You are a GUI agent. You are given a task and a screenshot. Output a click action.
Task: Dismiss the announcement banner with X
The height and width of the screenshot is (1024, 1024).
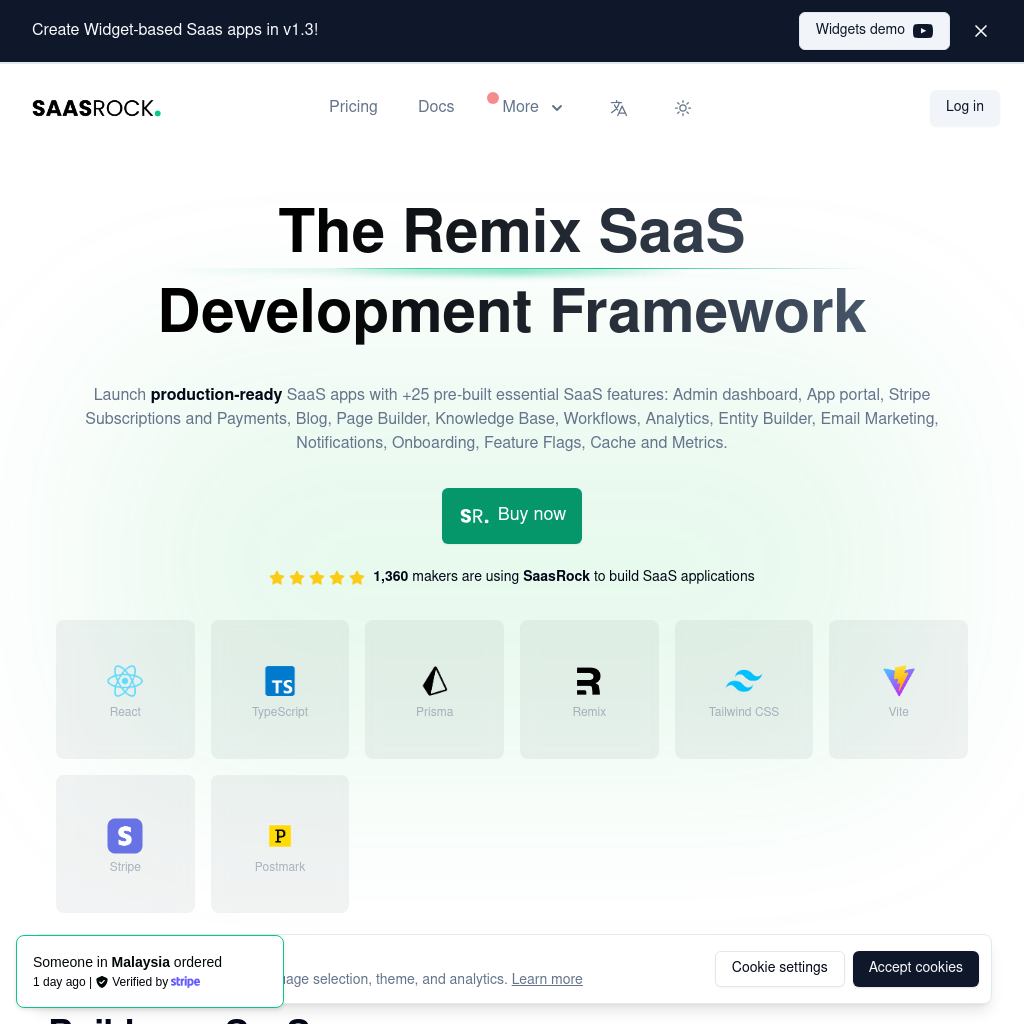(980, 31)
